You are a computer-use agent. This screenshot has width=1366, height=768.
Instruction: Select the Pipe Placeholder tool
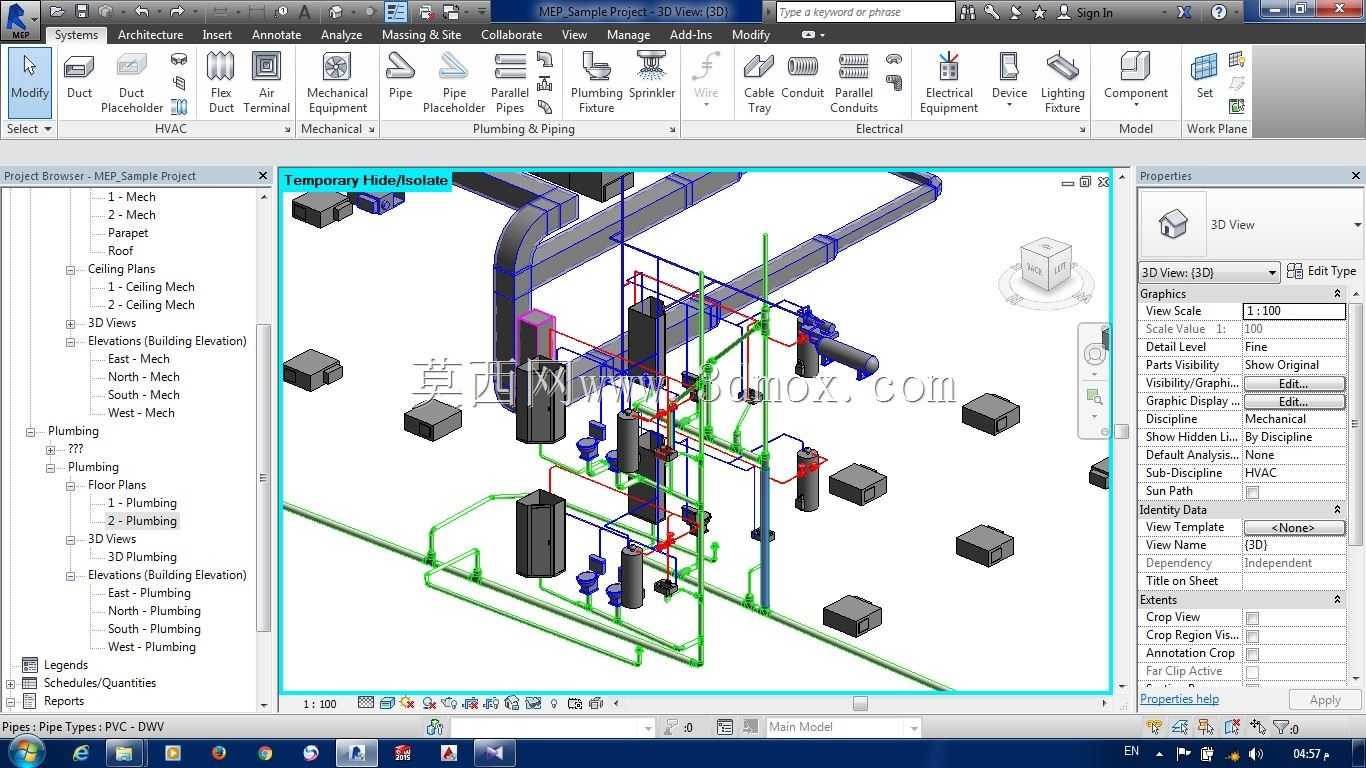(454, 82)
